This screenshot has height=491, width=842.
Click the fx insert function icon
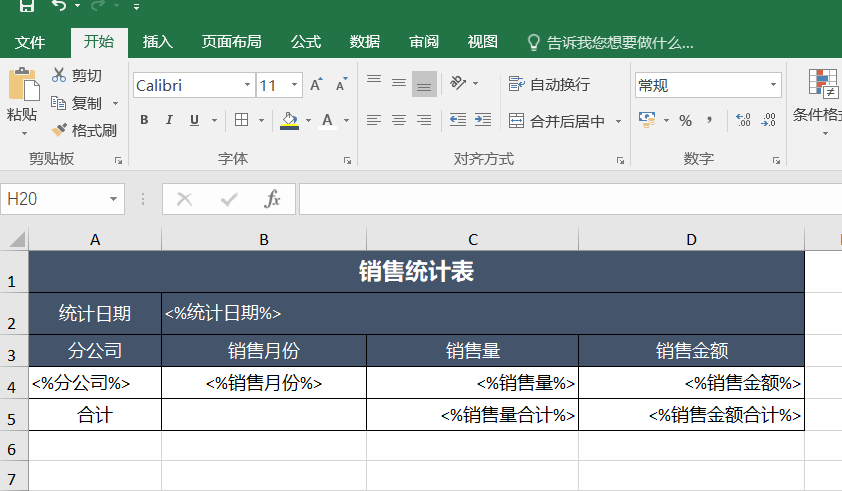(272, 199)
